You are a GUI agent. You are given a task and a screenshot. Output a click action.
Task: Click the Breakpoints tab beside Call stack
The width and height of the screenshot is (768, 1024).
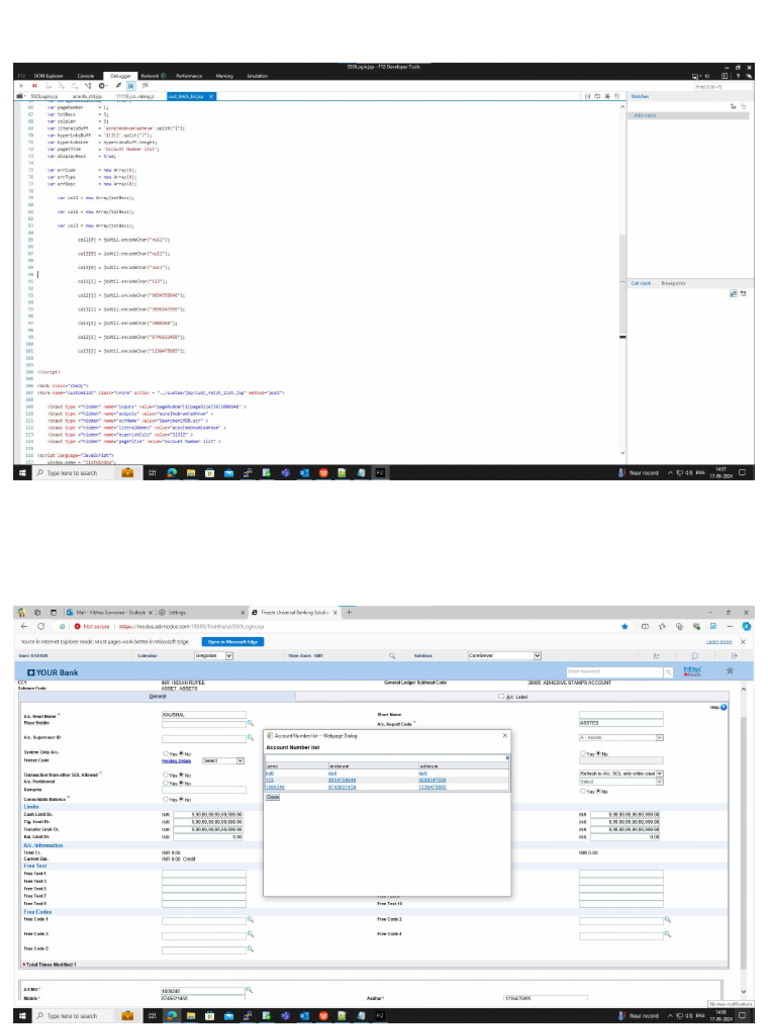click(673, 283)
